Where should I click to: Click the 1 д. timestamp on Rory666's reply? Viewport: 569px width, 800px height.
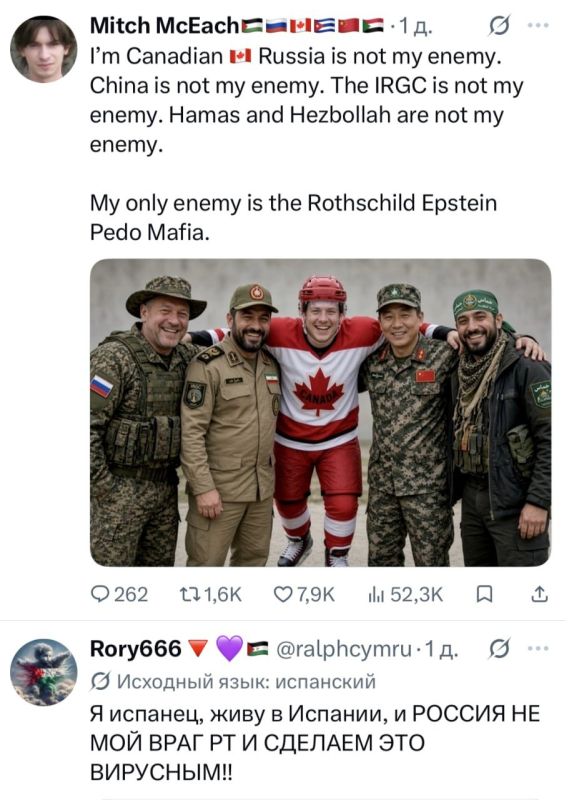(x=442, y=649)
